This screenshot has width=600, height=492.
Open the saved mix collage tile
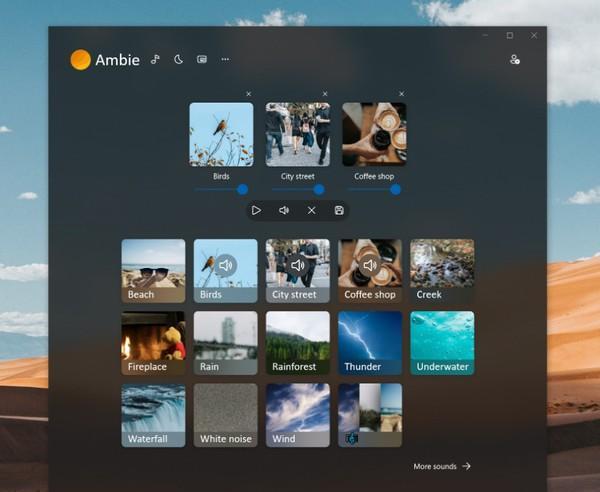[x=370, y=415]
